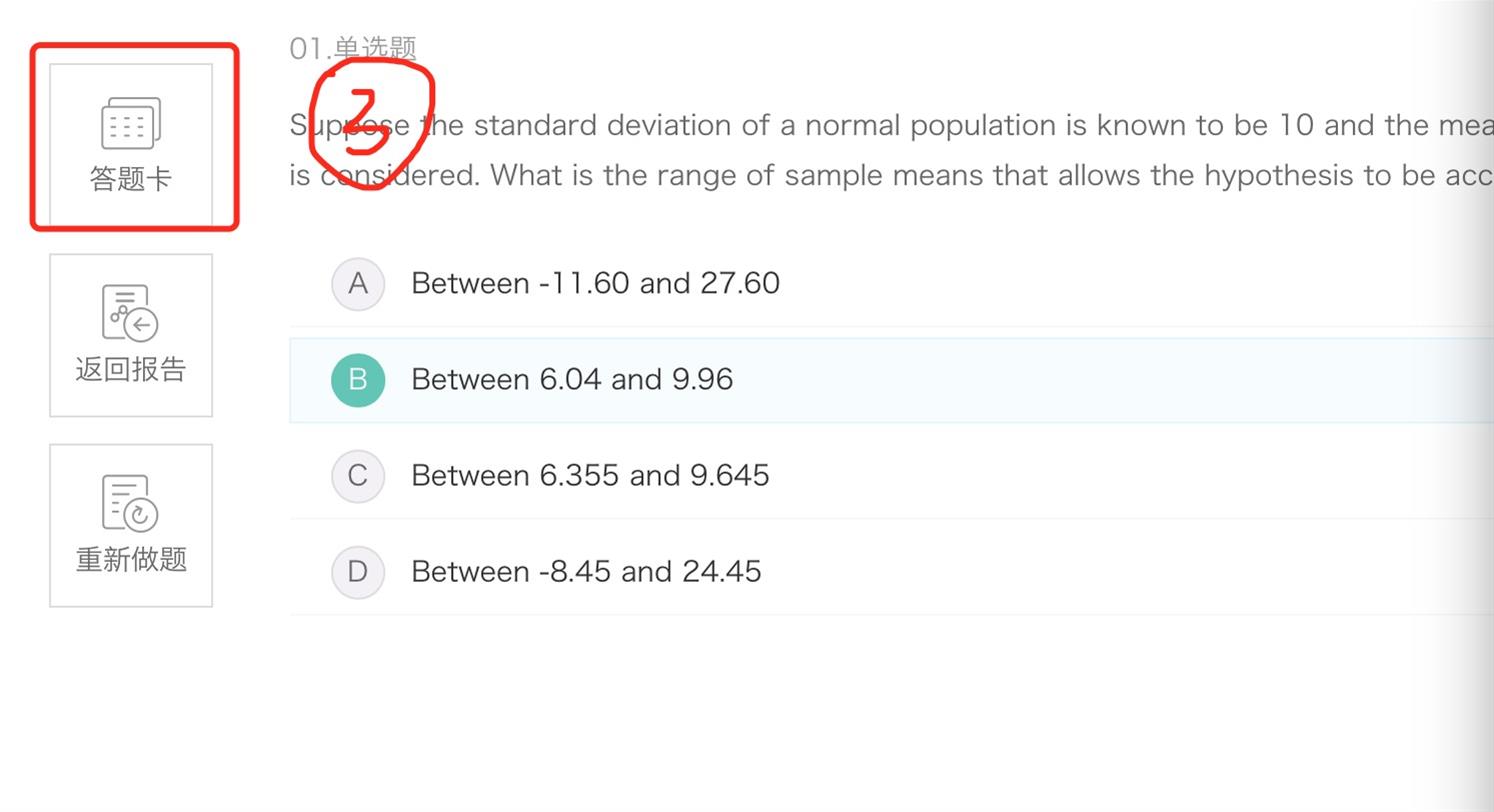
Task: Choose answer Between -11.60 and 27.60
Action: click(595, 283)
